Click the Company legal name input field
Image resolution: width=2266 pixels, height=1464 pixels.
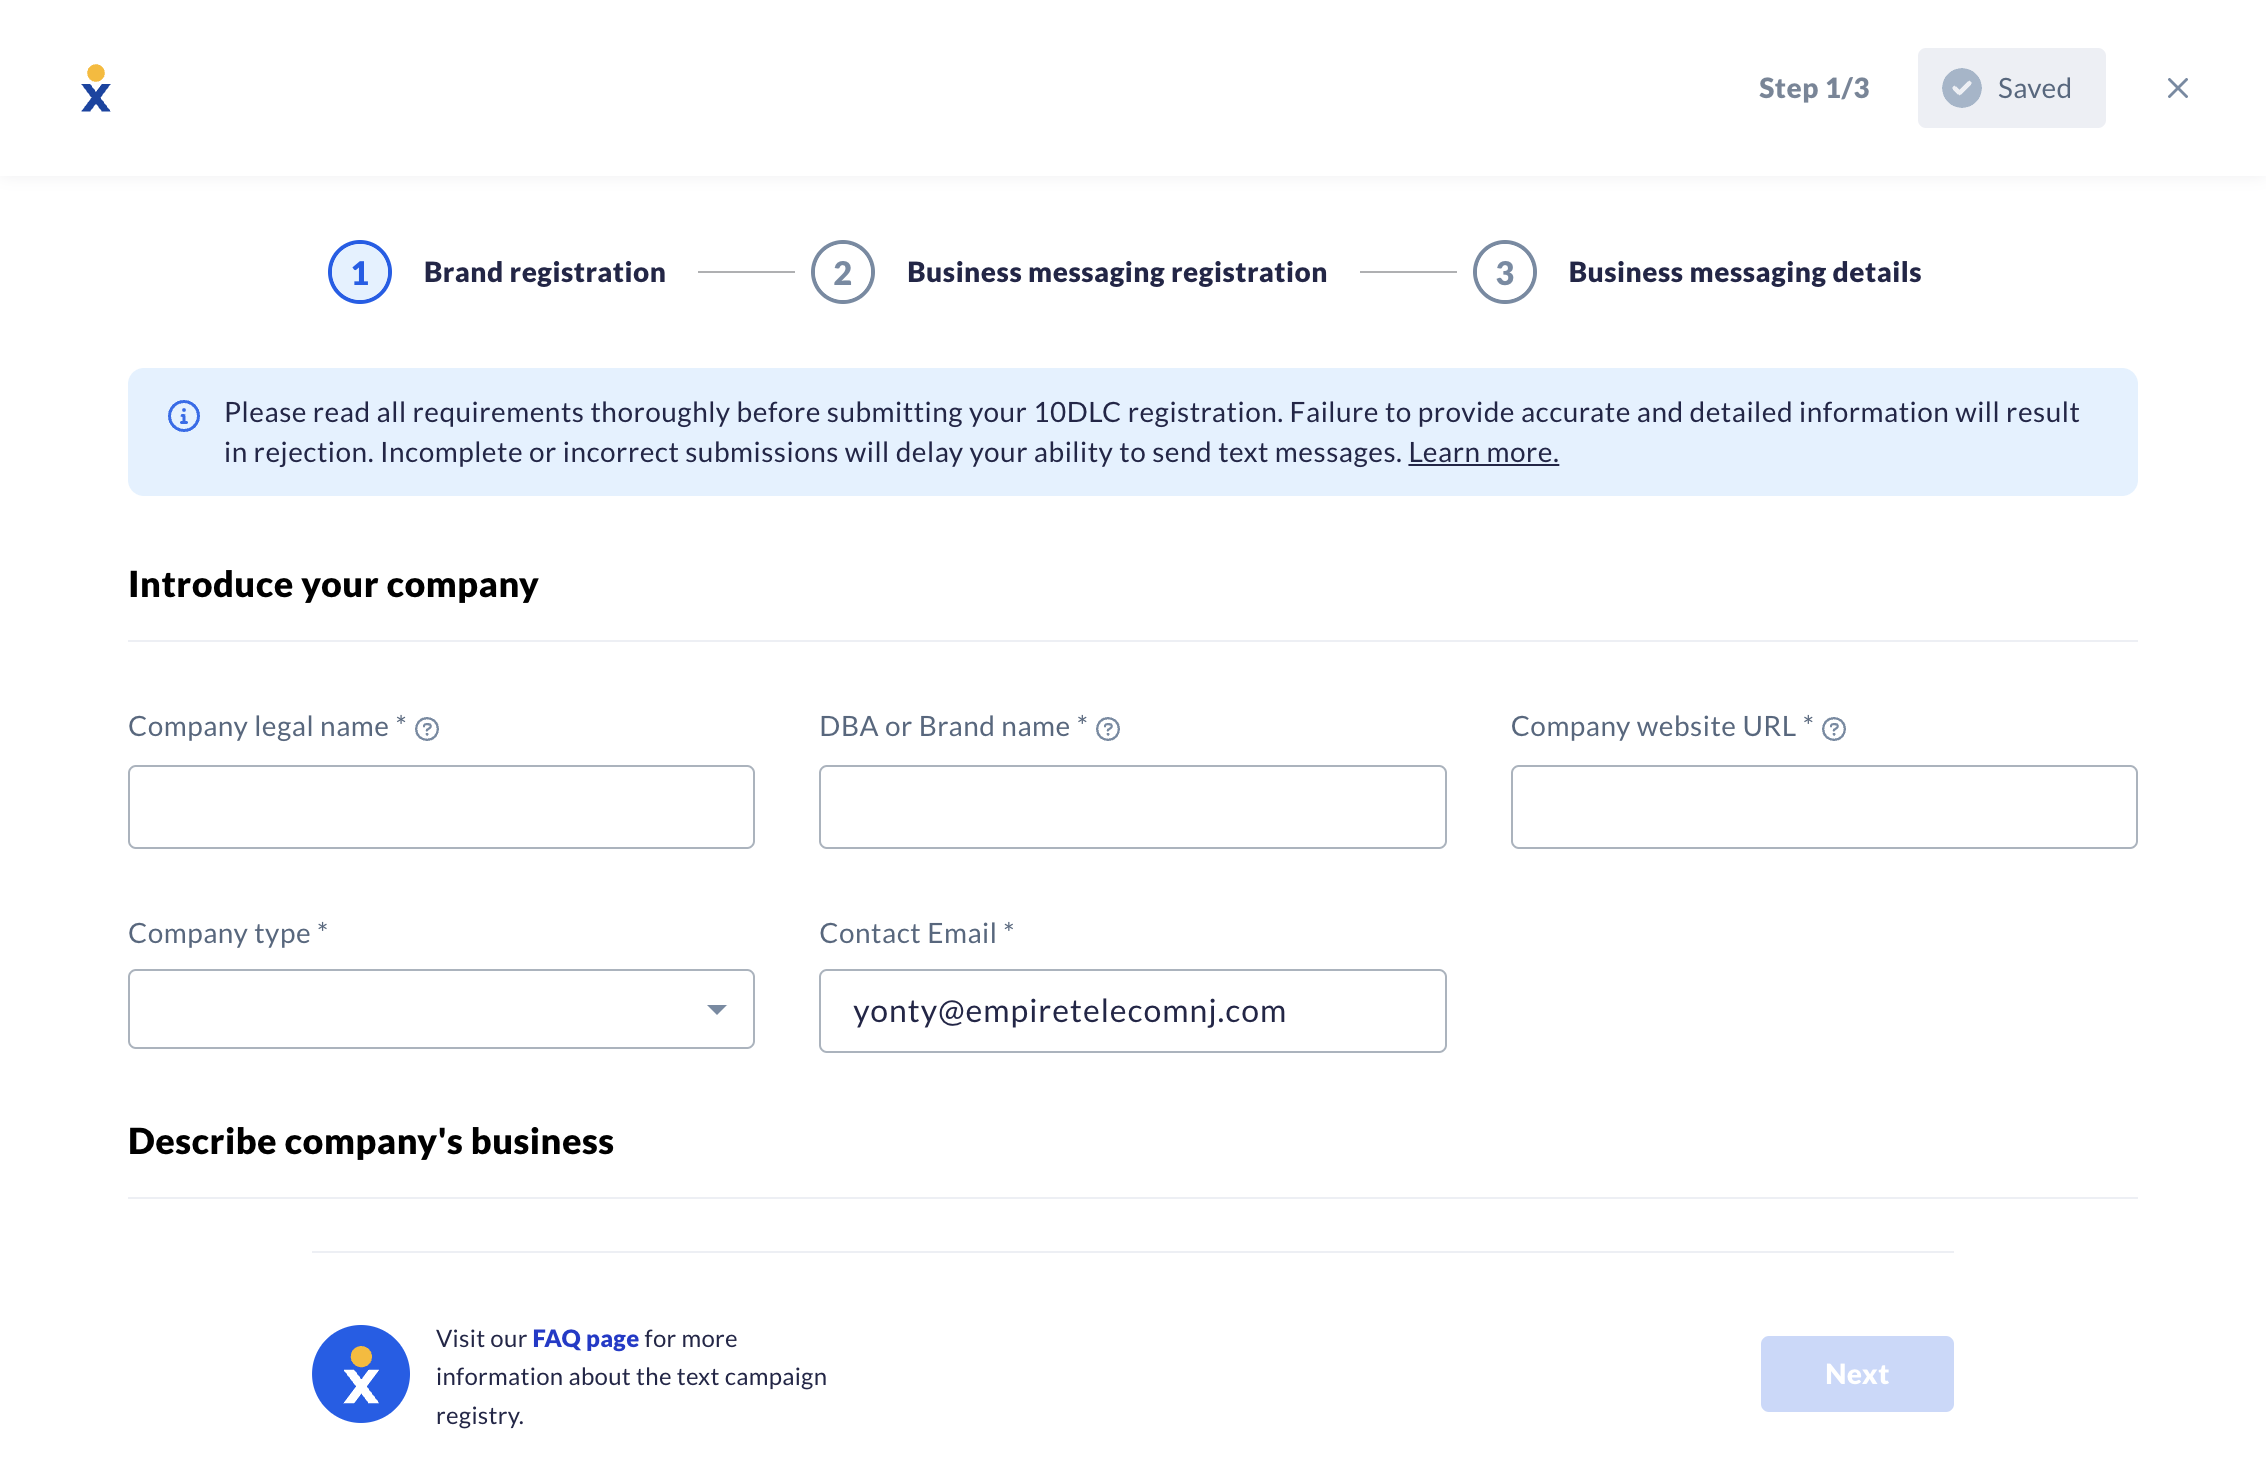441,807
